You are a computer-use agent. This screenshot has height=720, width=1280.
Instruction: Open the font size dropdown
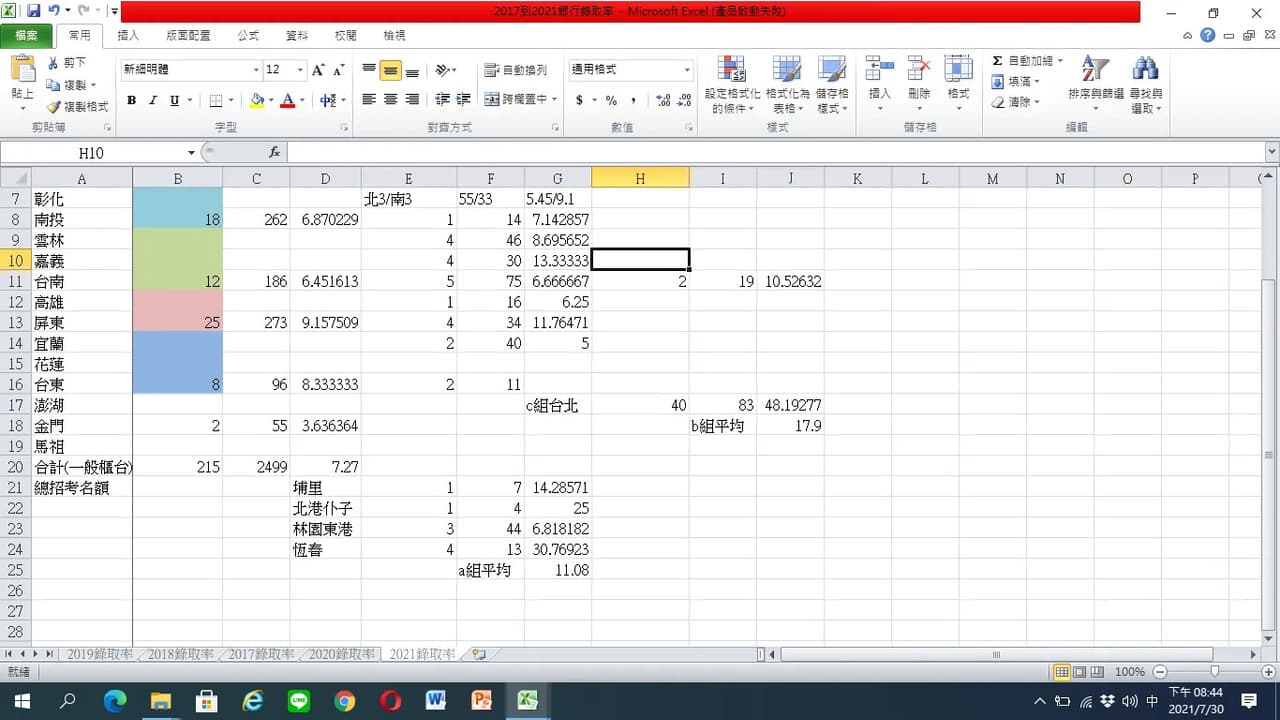(x=300, y=70)
